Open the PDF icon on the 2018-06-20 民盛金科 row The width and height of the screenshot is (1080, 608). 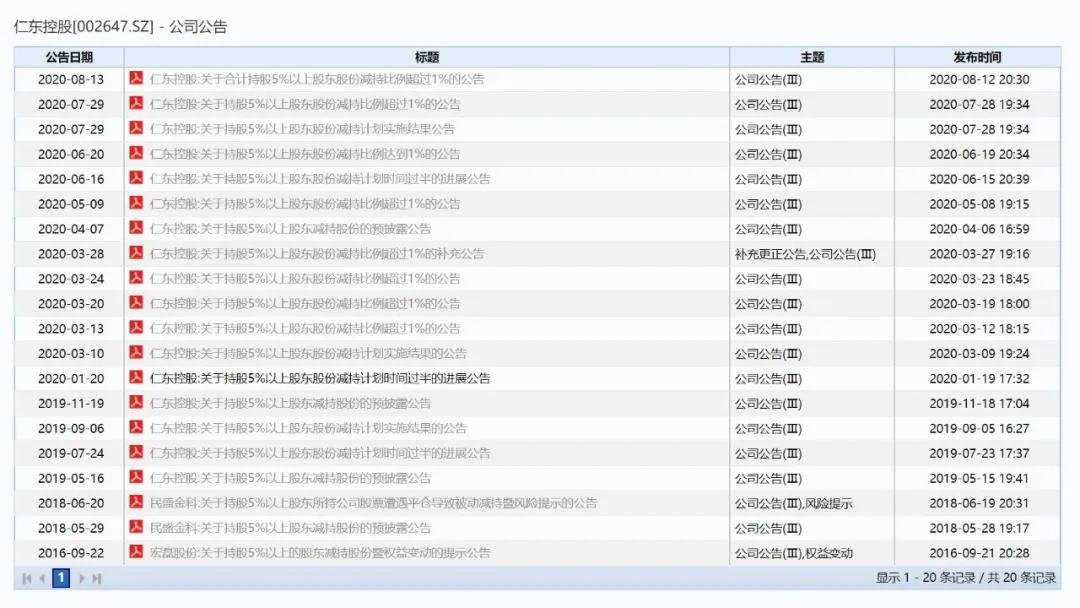135,503
